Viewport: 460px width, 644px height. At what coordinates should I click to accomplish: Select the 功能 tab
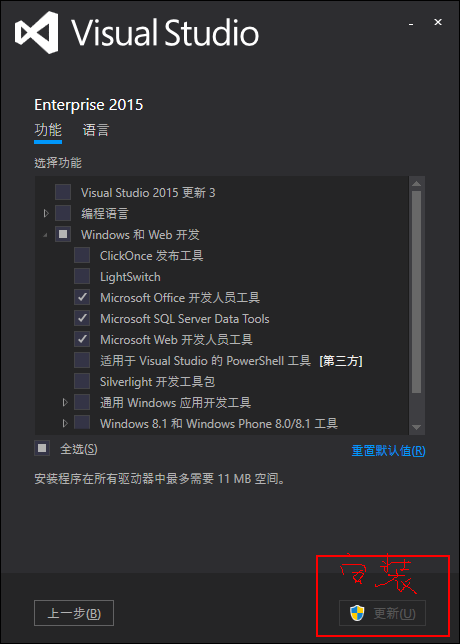[x=48, y=130]
